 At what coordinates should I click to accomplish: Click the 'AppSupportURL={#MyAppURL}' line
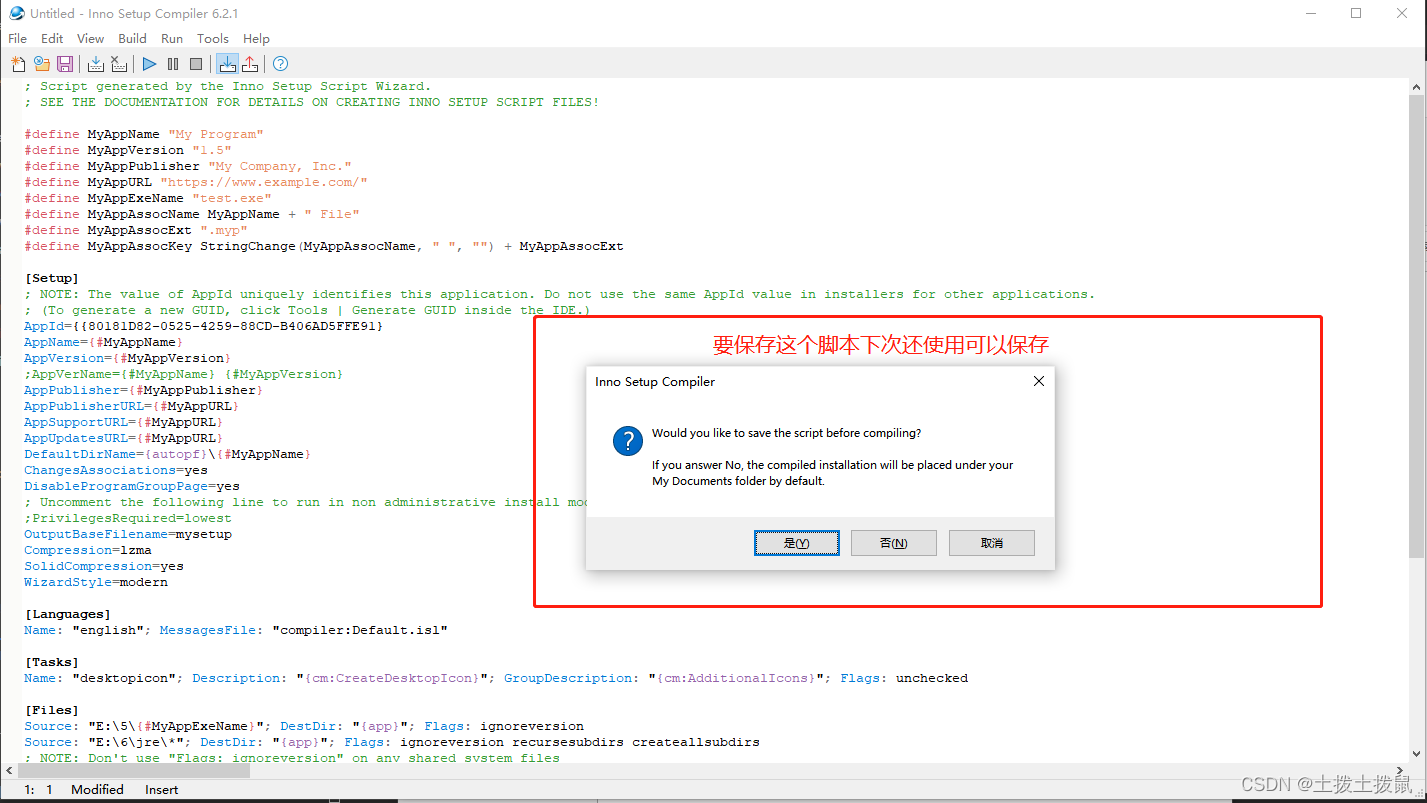[x=124, y=422]
